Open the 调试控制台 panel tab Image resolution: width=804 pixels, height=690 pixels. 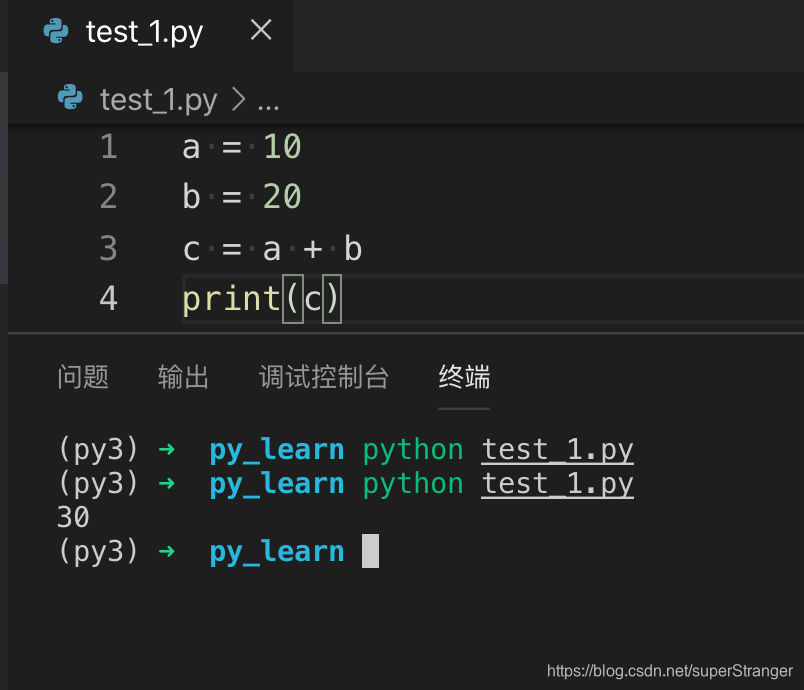[324, 377]
